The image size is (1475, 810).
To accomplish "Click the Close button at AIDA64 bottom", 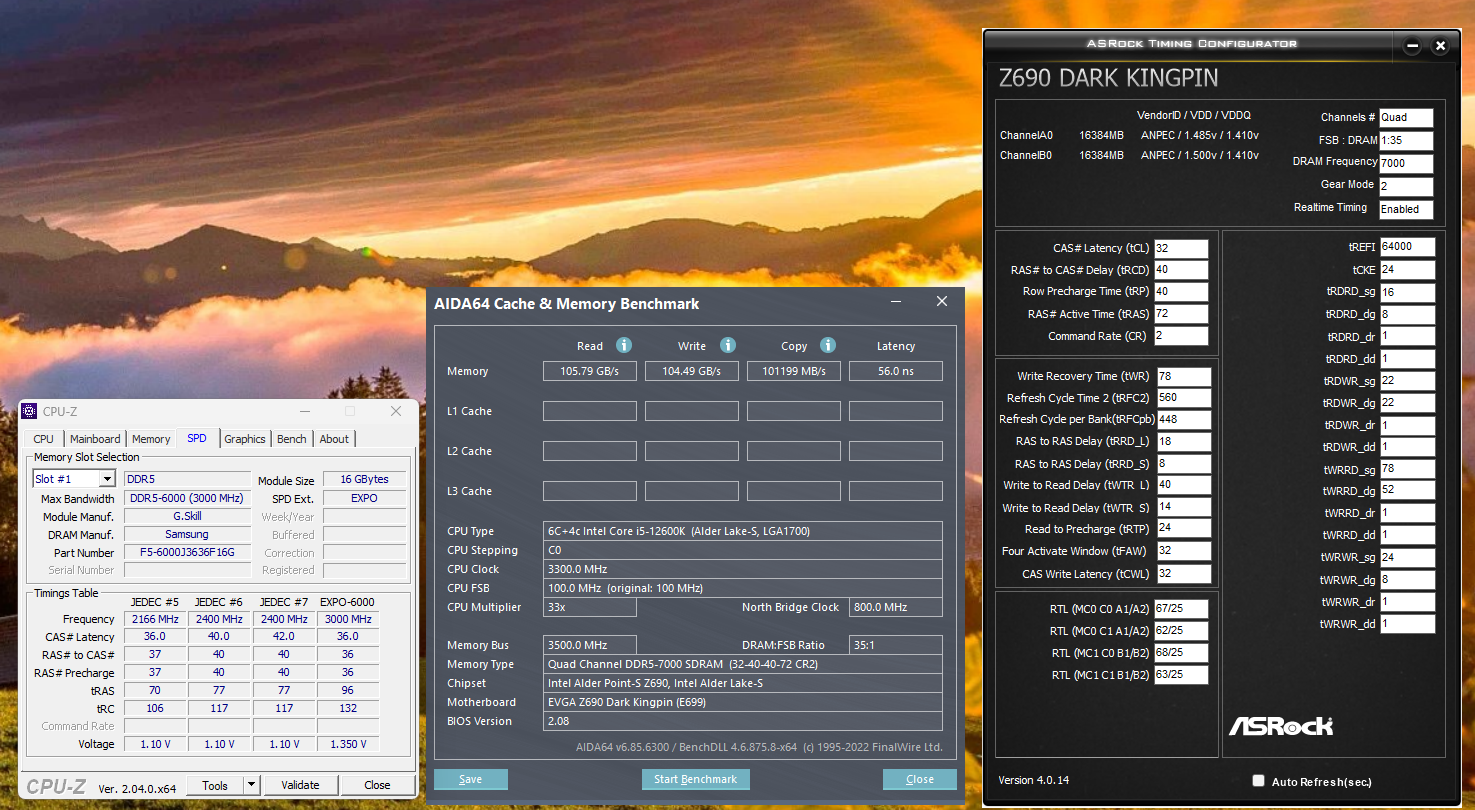I will [x=920, y=779].
